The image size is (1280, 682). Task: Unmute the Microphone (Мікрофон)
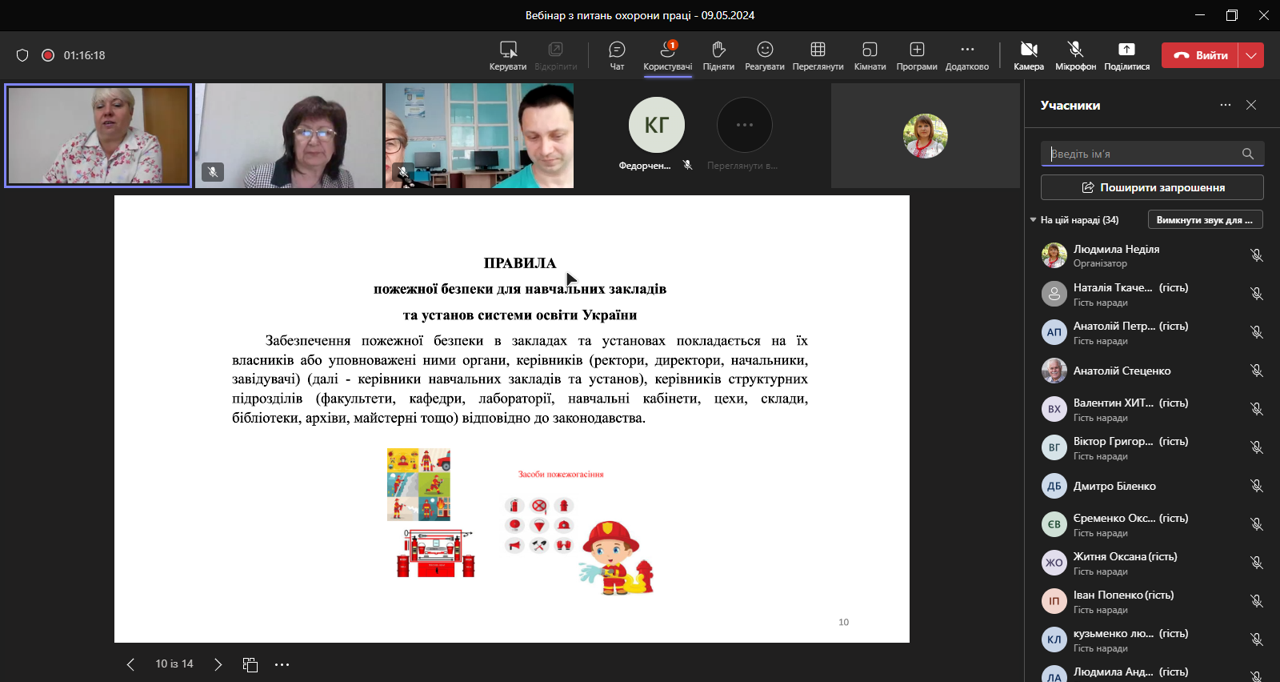pyautogui.click(x=1075, y=51)
